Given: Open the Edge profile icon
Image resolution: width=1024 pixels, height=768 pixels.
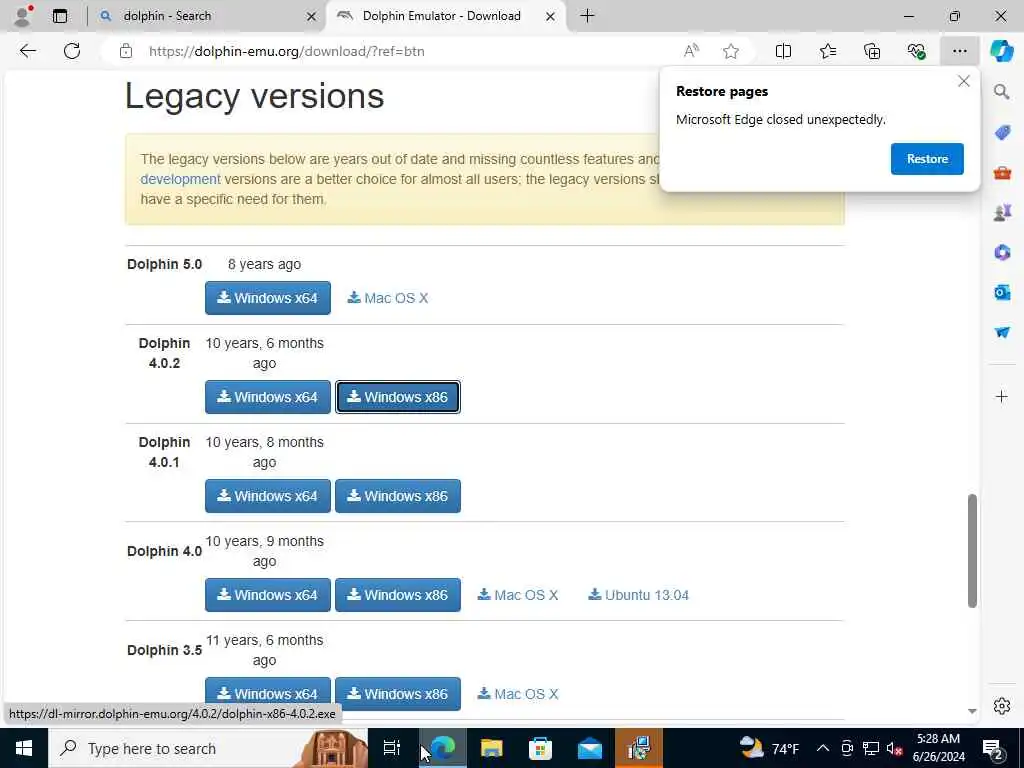Looking at the screenshot, I should 24,16.
